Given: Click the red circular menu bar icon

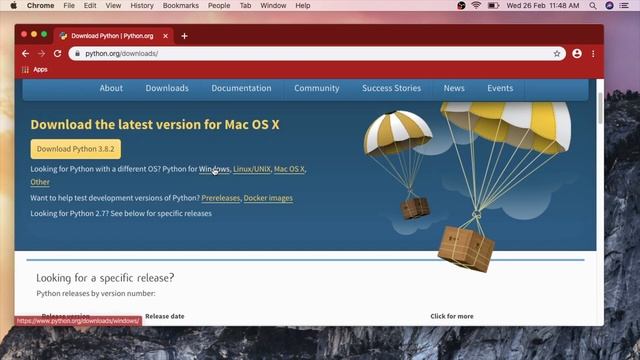Looking at the screenshot, I should tap(461, 5).
